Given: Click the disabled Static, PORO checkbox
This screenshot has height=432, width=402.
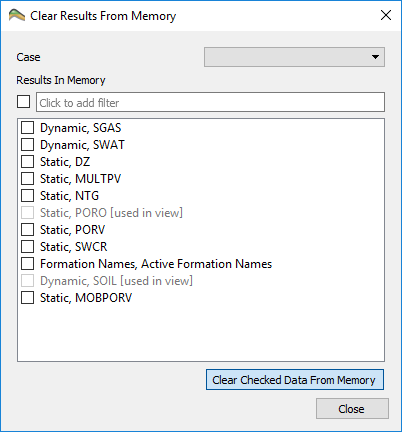Looking at the screenshot, I should [27, 213].
